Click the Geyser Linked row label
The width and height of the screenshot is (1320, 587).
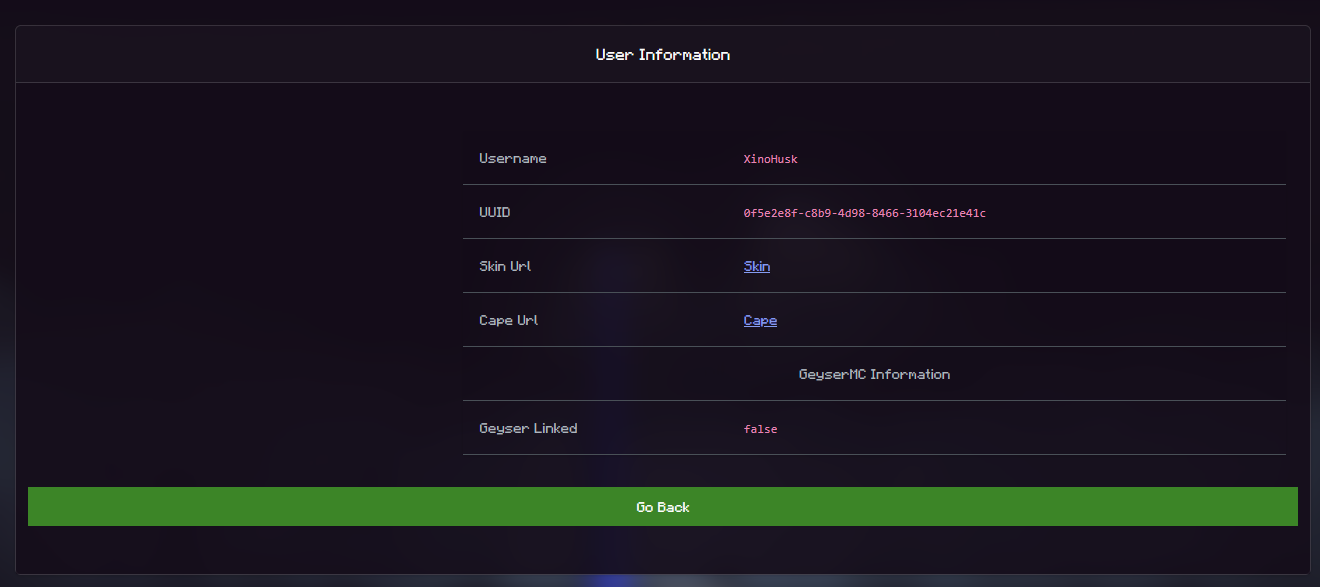coord(528,429)
